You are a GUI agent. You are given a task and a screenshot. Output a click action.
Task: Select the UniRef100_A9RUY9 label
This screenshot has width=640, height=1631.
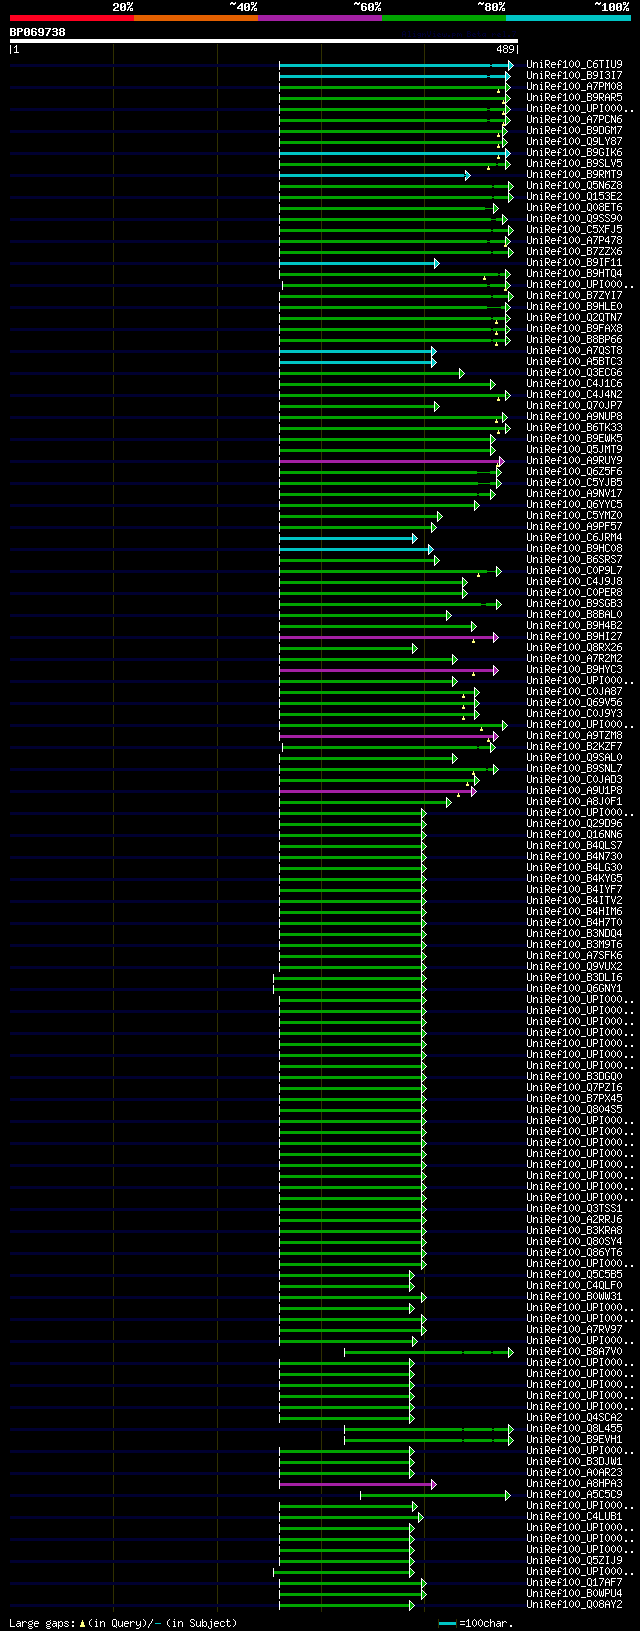574,461
